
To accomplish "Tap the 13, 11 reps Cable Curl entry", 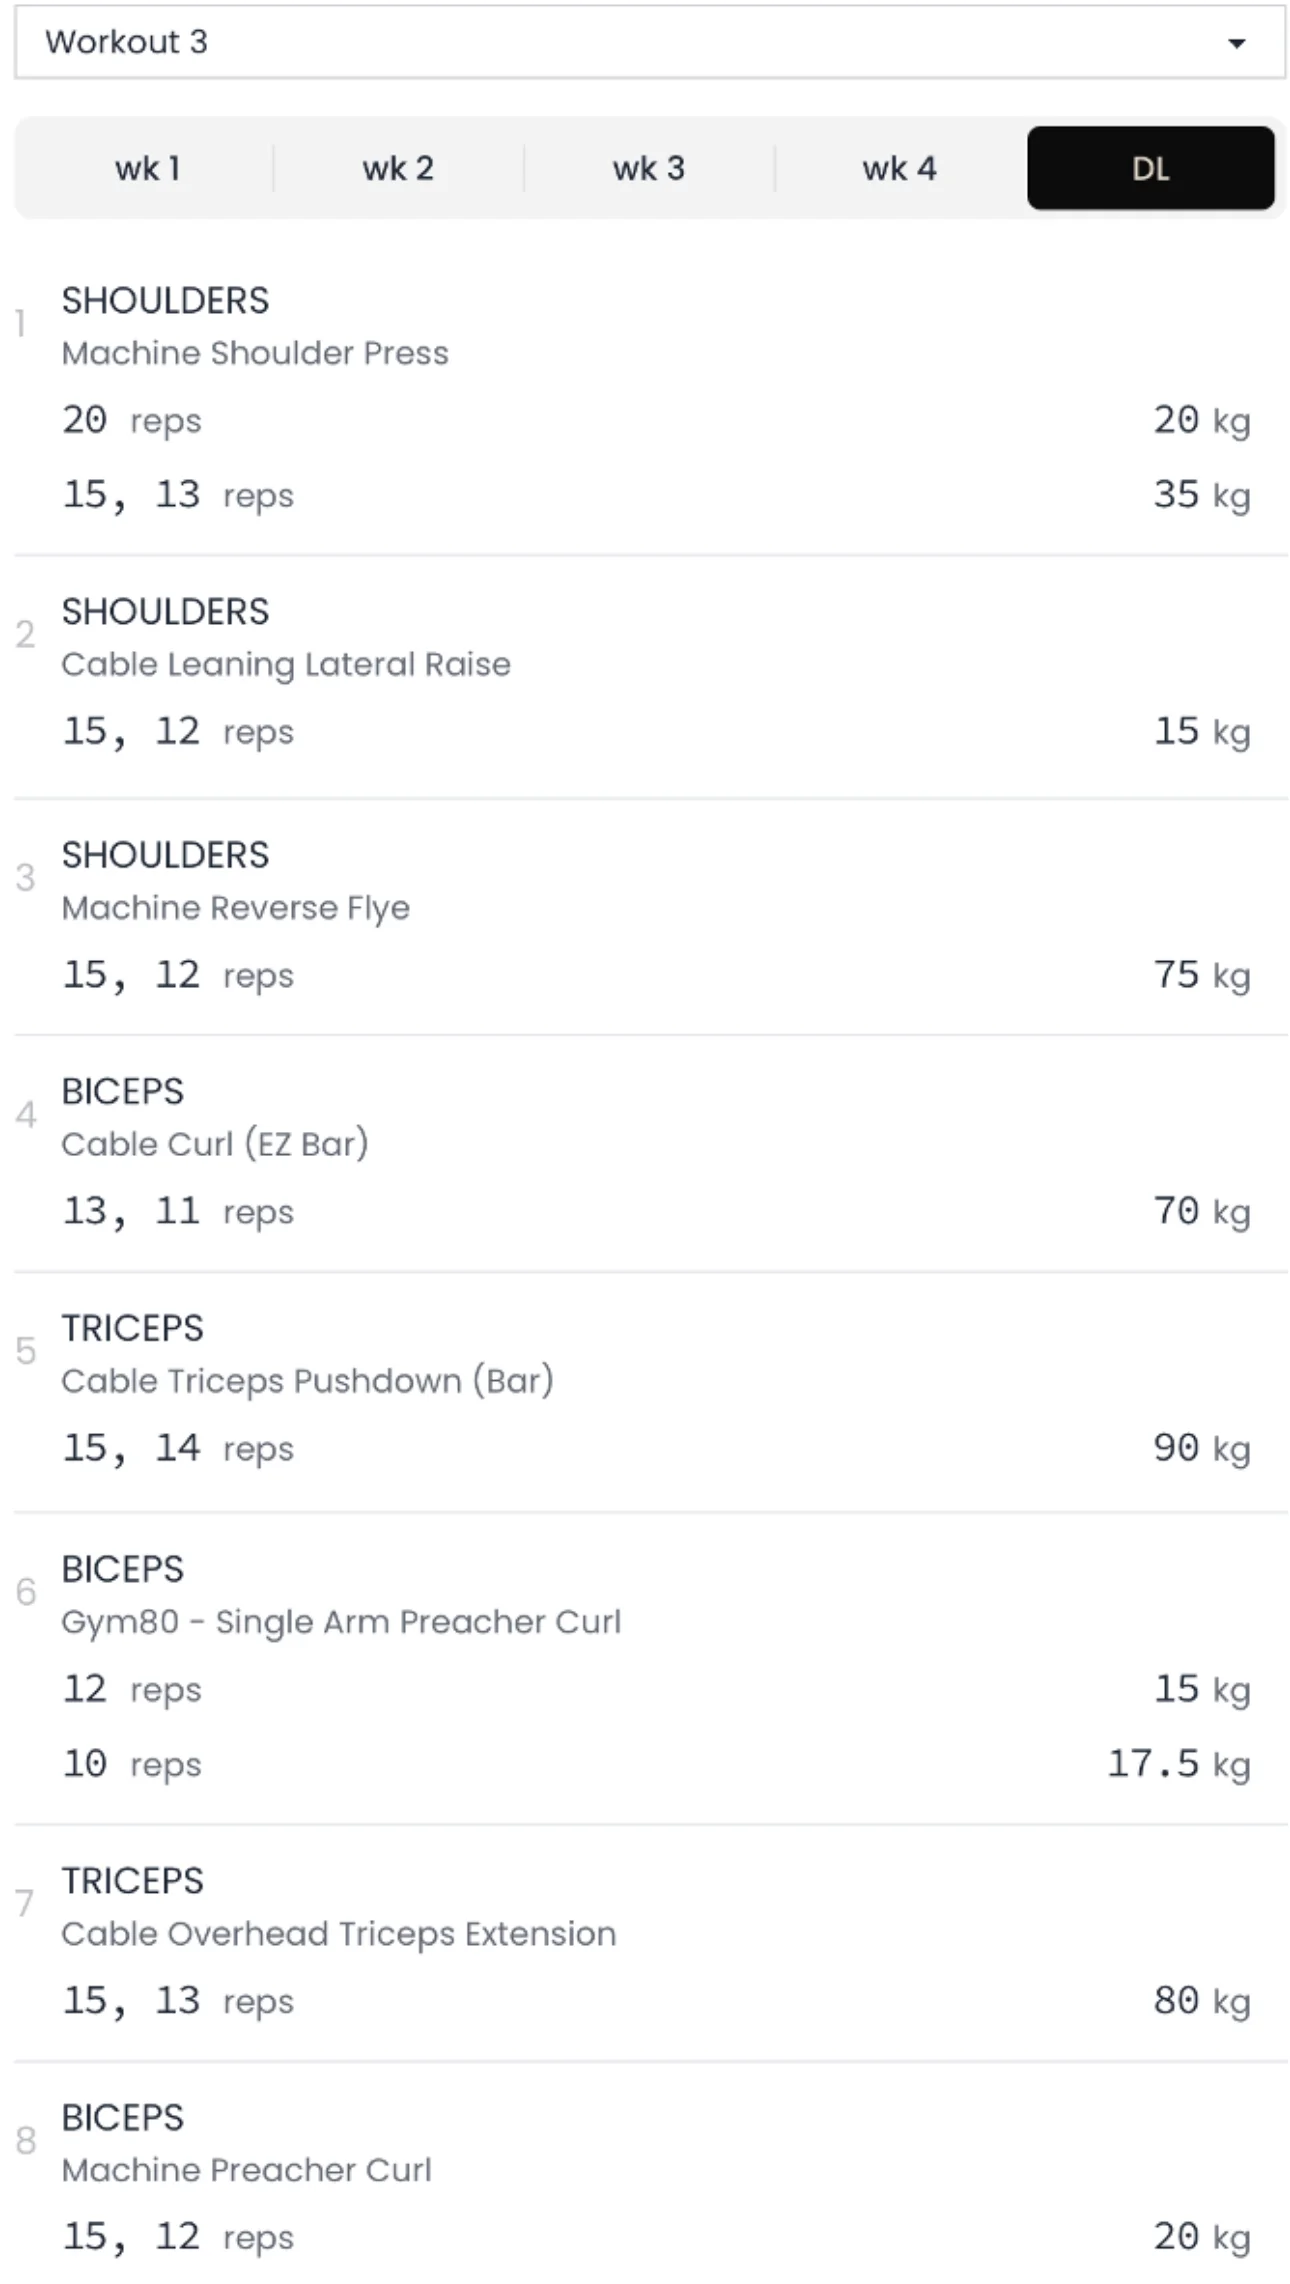I will point(178,1212).
